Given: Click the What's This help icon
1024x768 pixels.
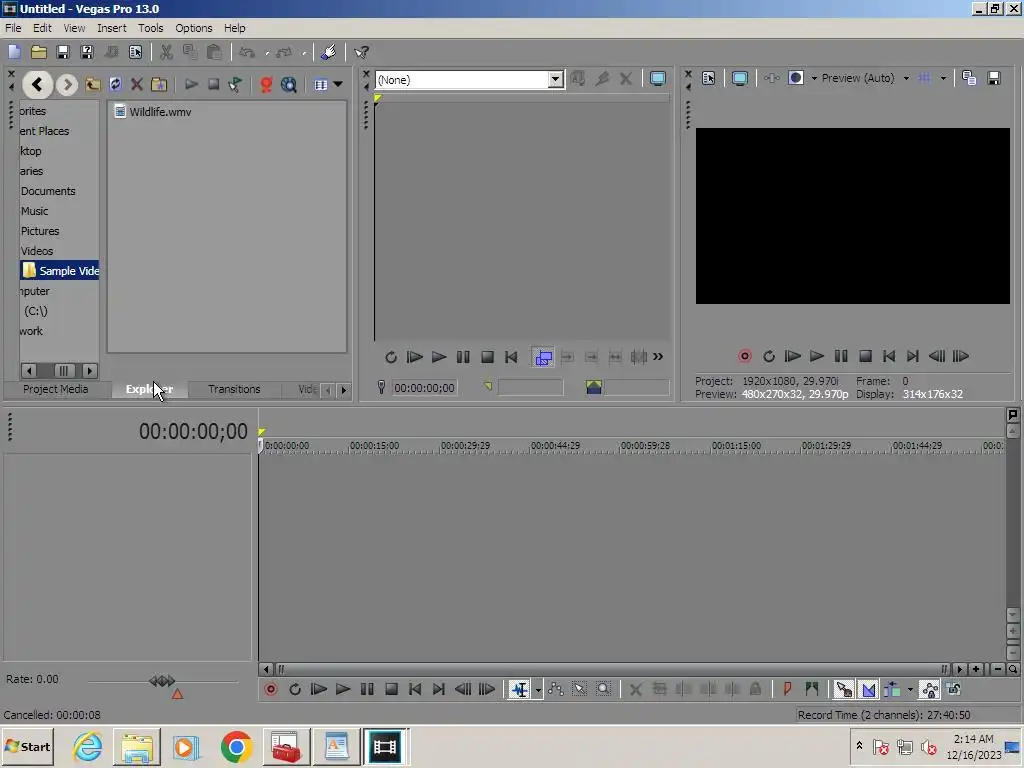Looking at the screenshot, I should click(361, 52).
